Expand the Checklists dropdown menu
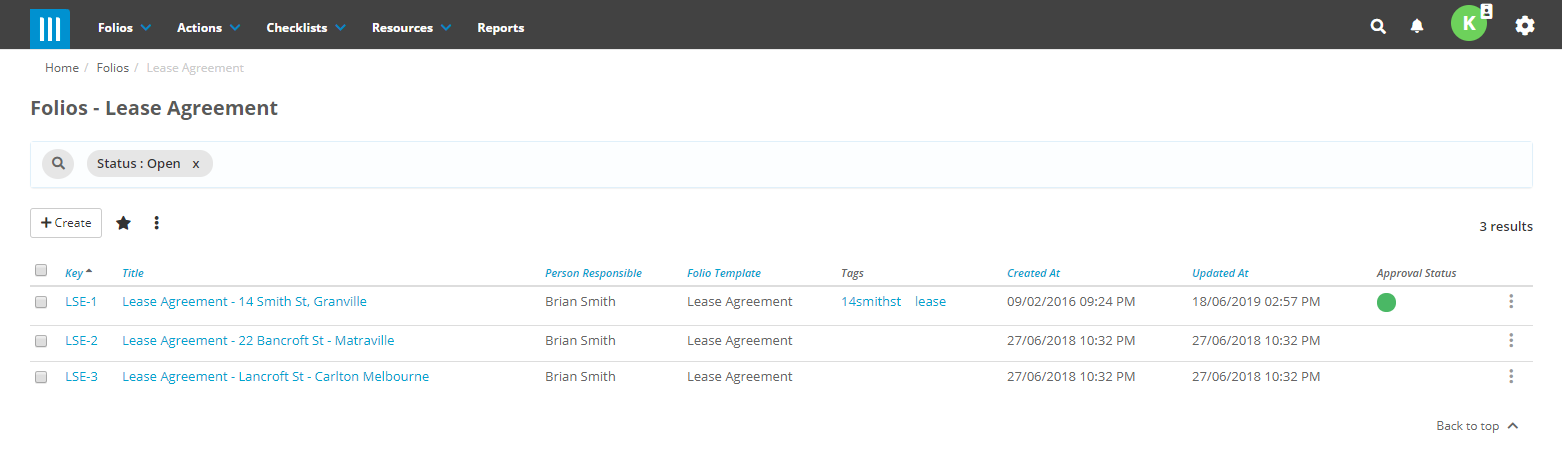Viewport: 1562px width, 463px height. 305,28
